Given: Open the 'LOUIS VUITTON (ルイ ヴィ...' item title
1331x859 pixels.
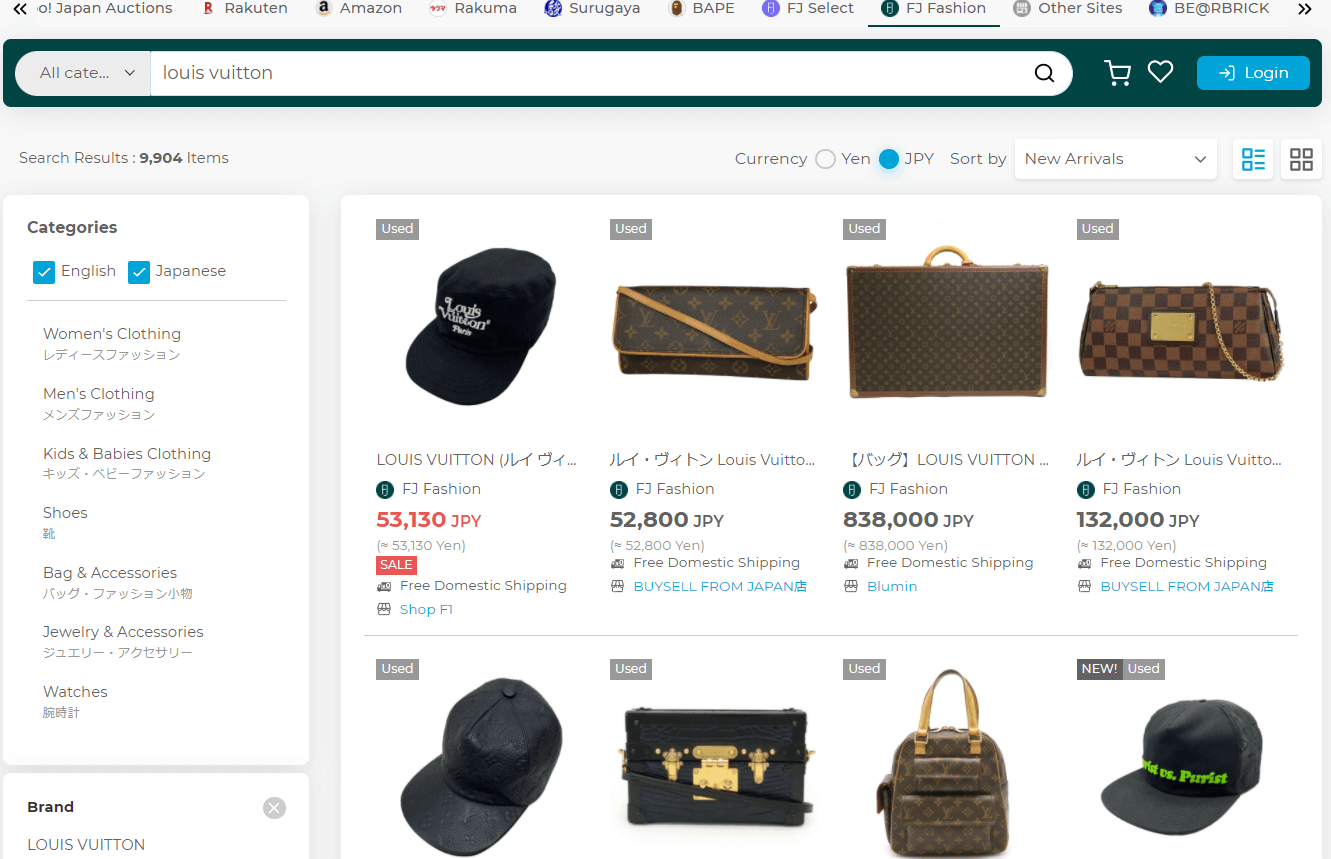Looking at the screenshot, I should click(477, 460).
